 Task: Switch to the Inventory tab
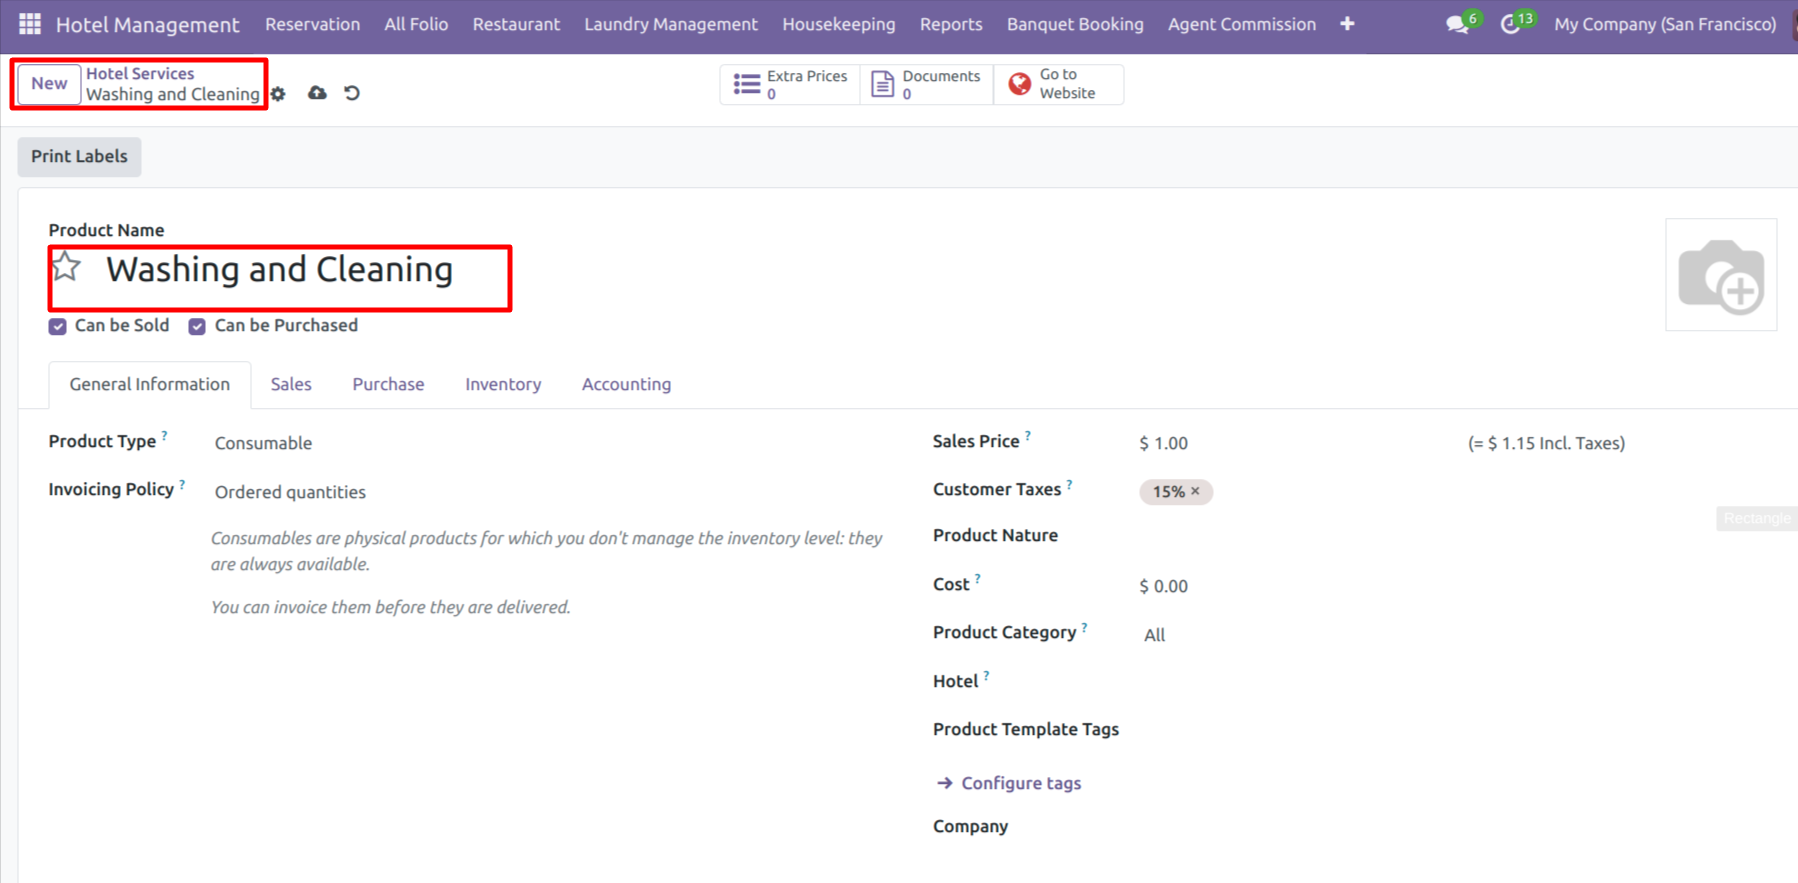[502, 384]
